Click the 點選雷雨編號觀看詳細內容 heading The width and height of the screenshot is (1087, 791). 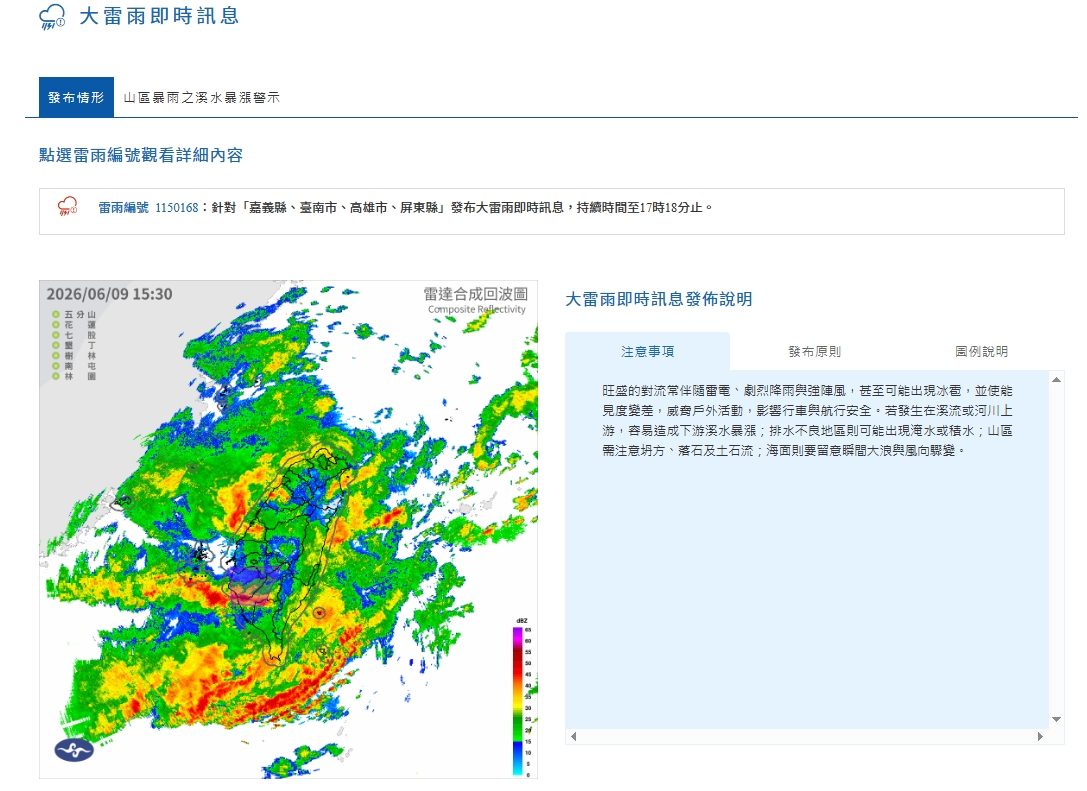click(141, 155)
